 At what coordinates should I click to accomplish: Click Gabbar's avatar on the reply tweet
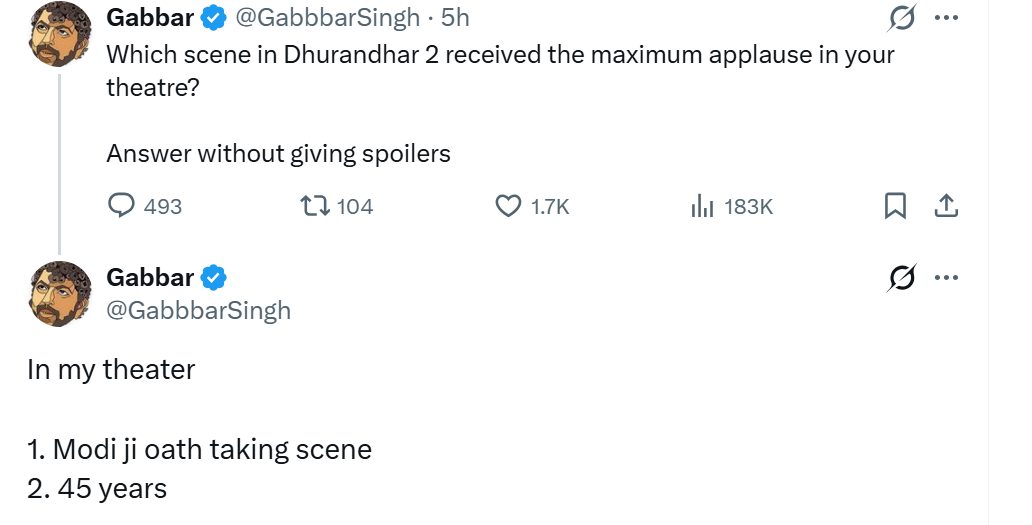[x=61, y=293]
